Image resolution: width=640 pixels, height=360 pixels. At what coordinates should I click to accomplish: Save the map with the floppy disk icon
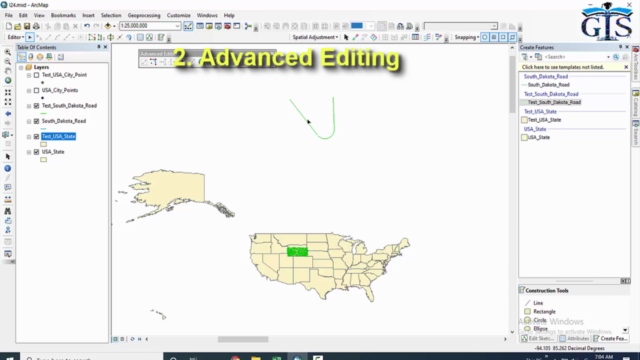(27, 26)
